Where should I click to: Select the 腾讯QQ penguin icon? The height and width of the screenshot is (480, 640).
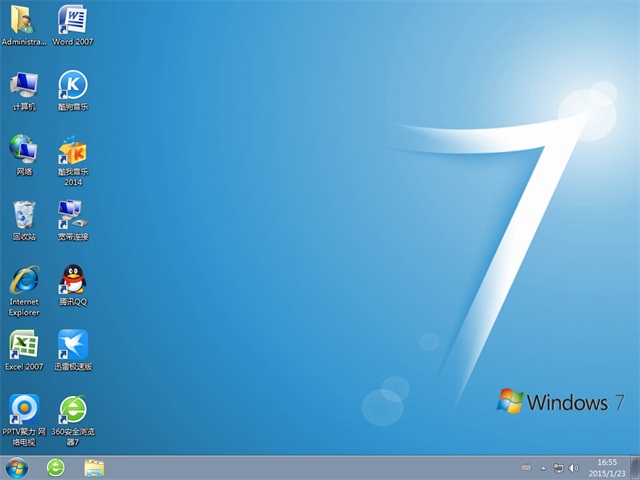[72, 279]
